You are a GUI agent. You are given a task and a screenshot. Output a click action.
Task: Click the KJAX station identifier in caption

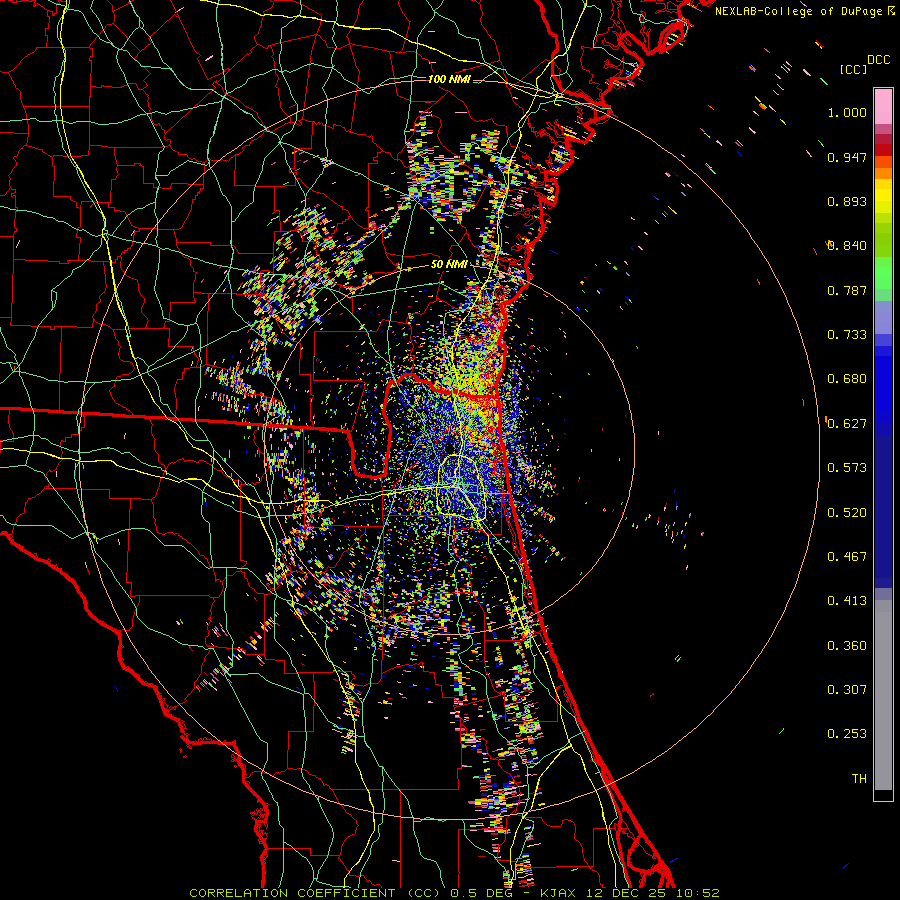(560, 893)
